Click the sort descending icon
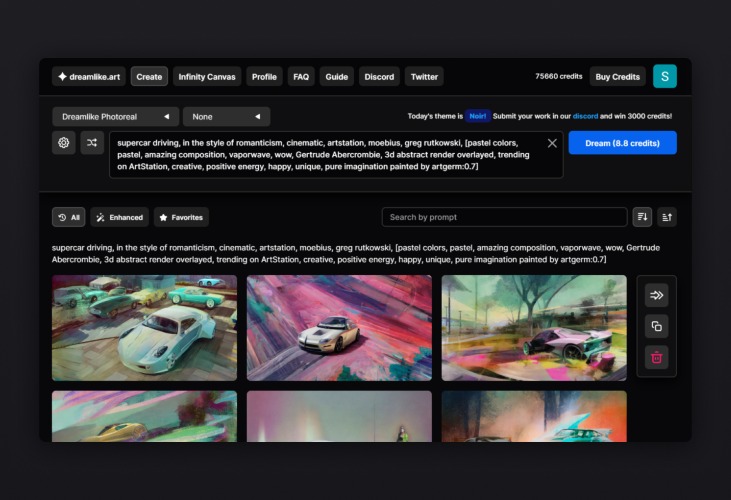Image resolution: width=731 pixels, height=500 pixels. click(642, 217)
